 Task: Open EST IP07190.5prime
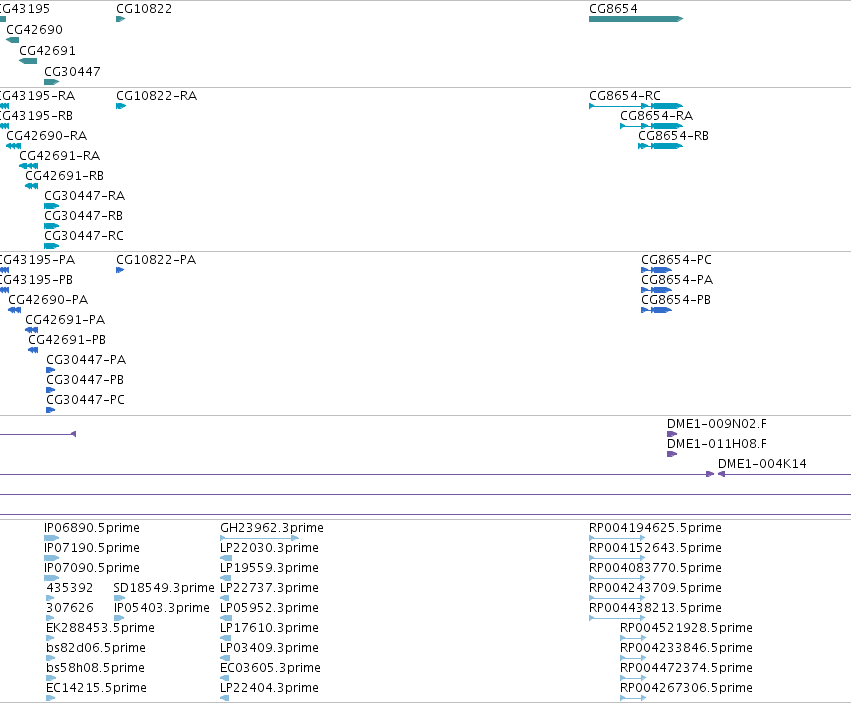[52, 558]
